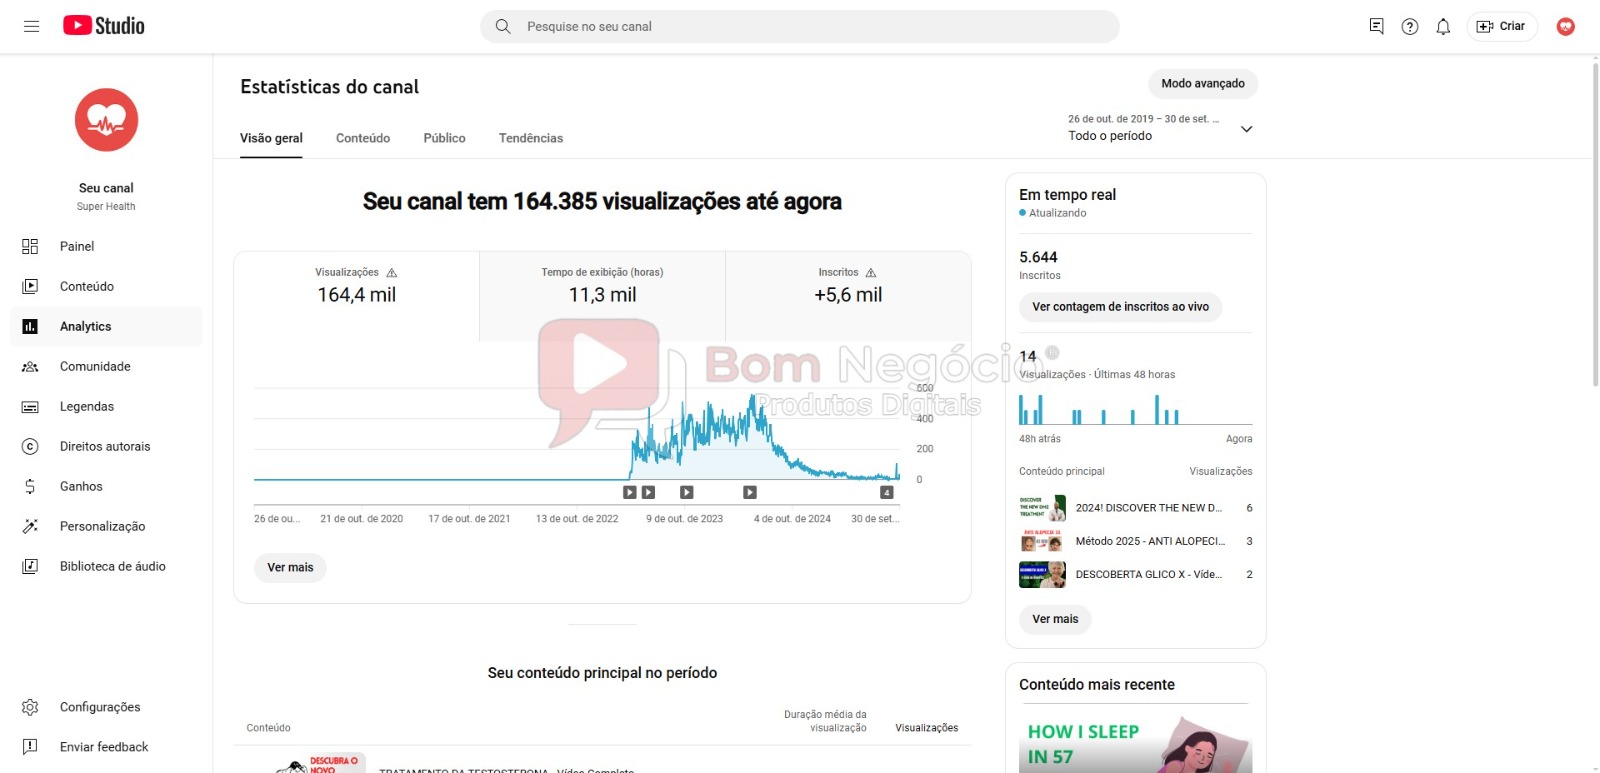Click the warning icon beside Inscritos
This screenshot has width=1600, height=773.
click(871, 273)
